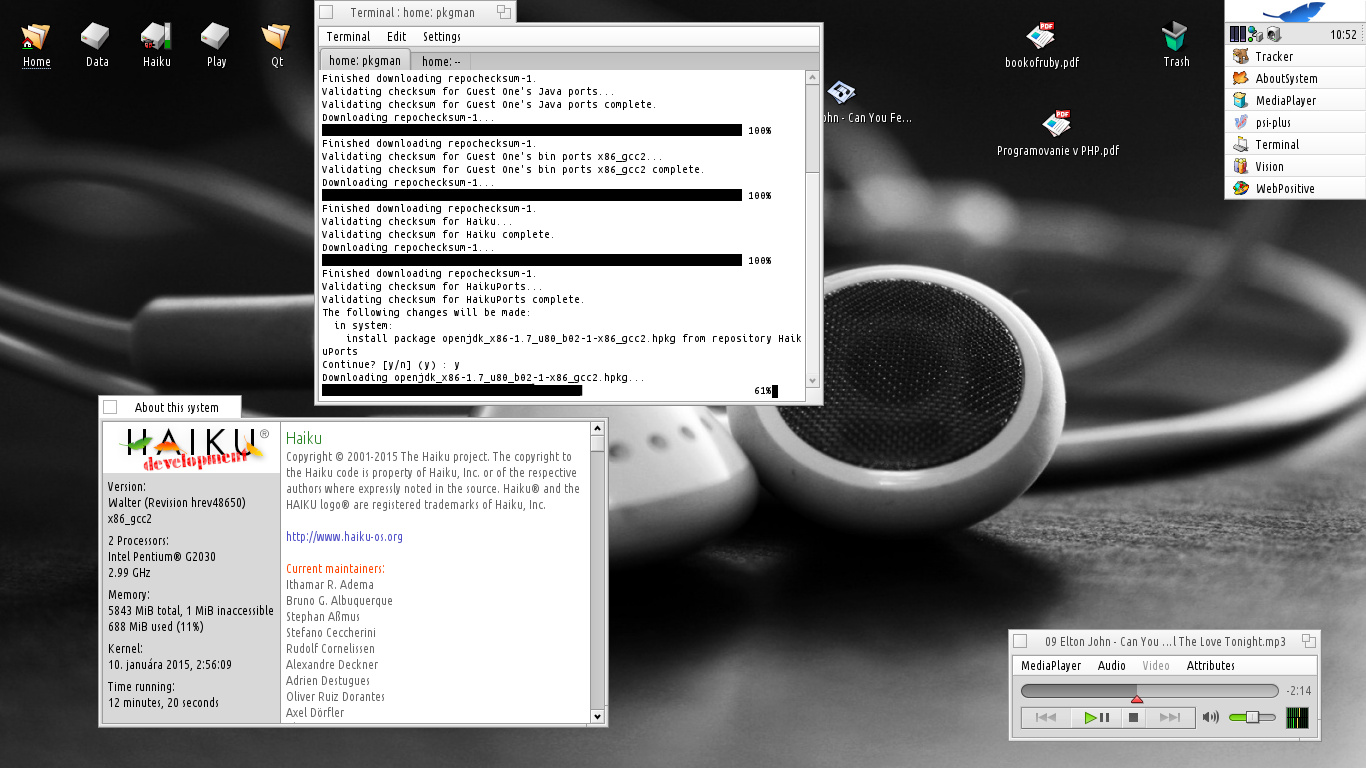Click the 61% download progress bar
1366x768 pixels.
click(452, 391)
